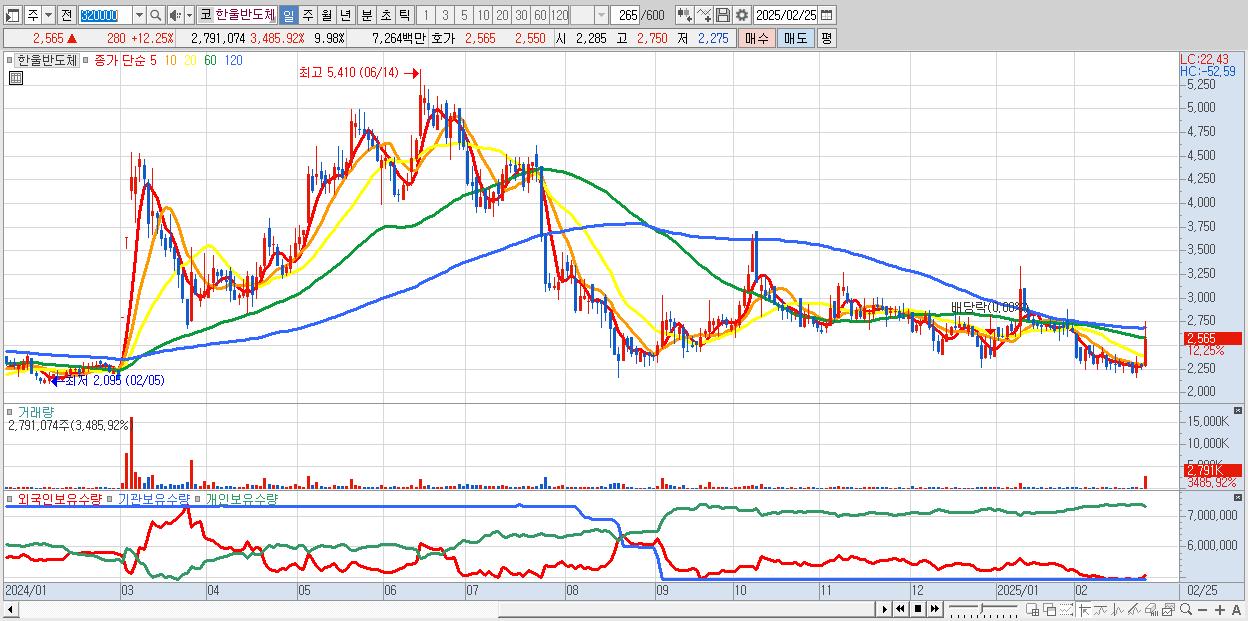Click the pencil line draw icon at bottom

[1134, 609]
